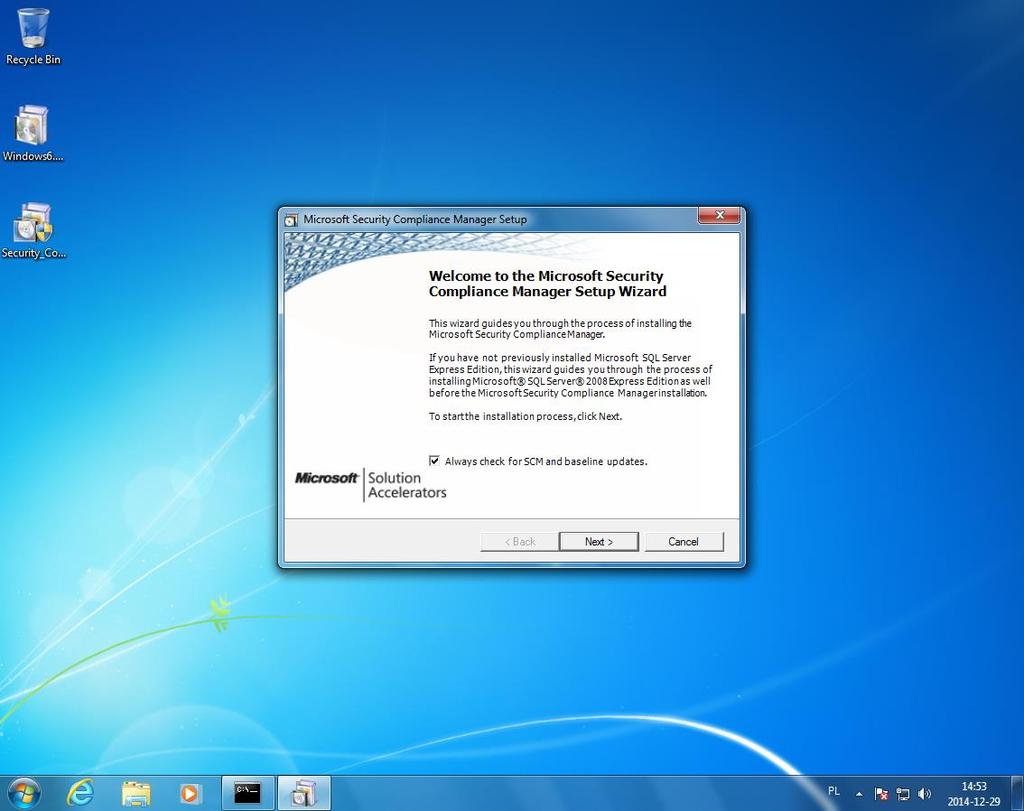Open the volume speaker tray icon
Screen dimensions: 1024x811
tap(924, 794)
